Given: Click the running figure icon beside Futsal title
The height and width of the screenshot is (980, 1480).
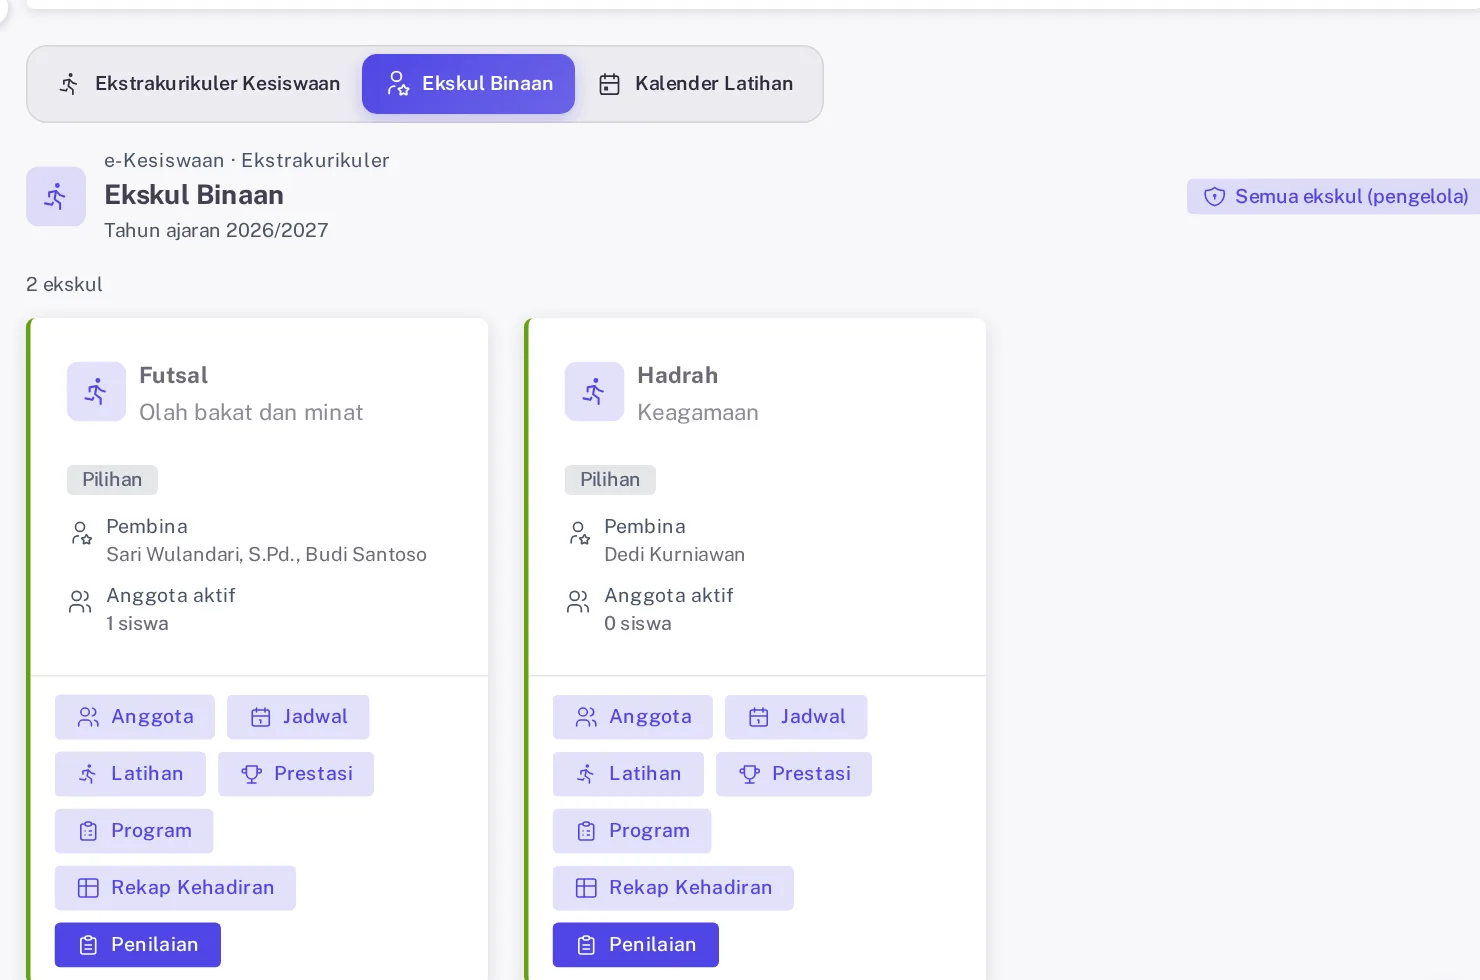Looking at the screenshot, I should tap(96, 391).
